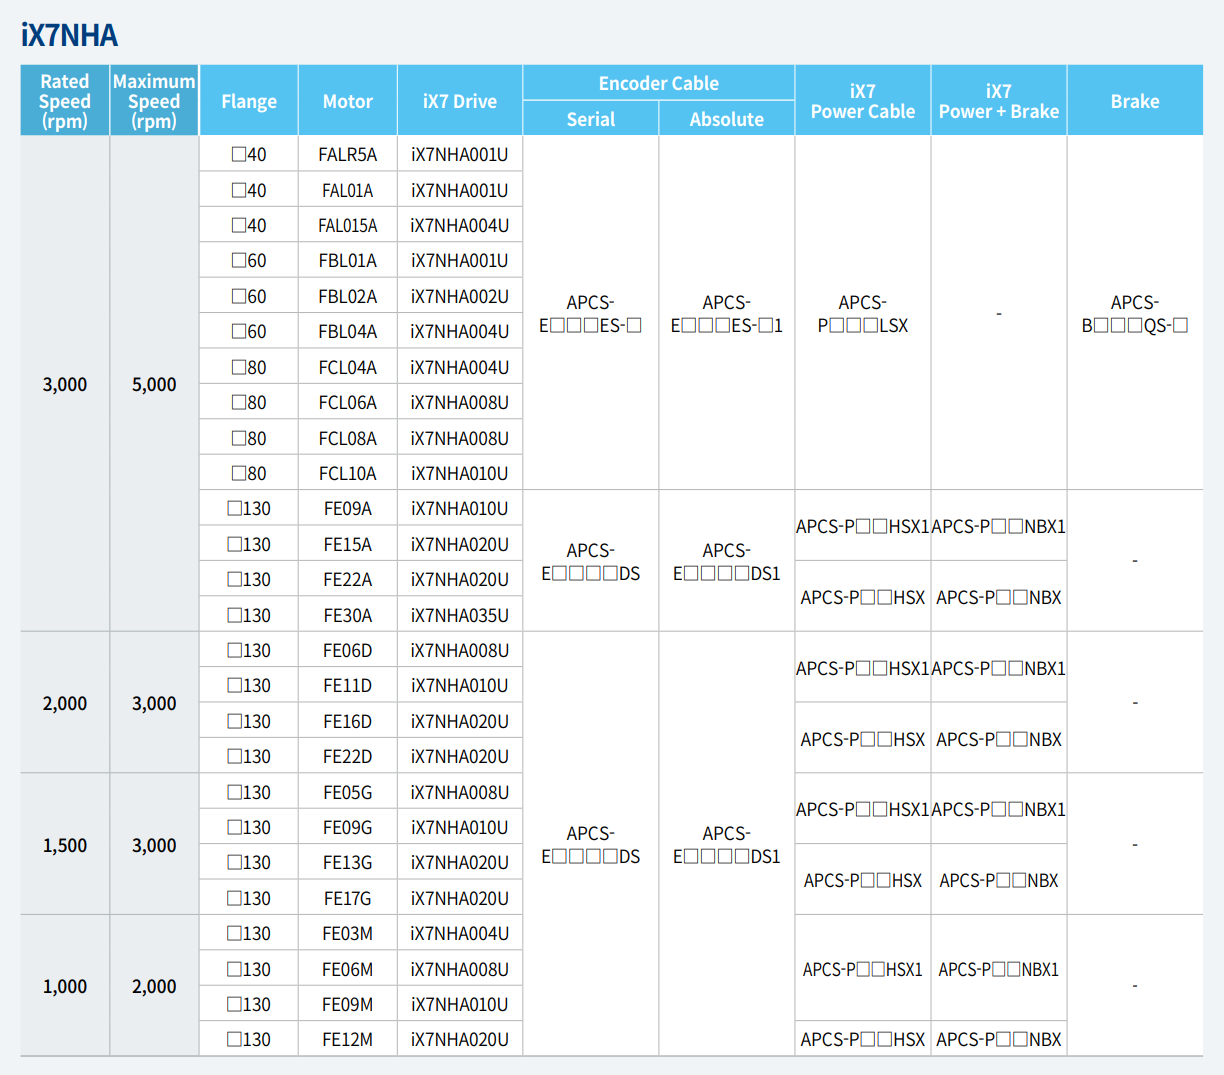Click the 1,500 rated speed cell
1224x1075 pixels.
pyautogui.click(x=64, y=845)
